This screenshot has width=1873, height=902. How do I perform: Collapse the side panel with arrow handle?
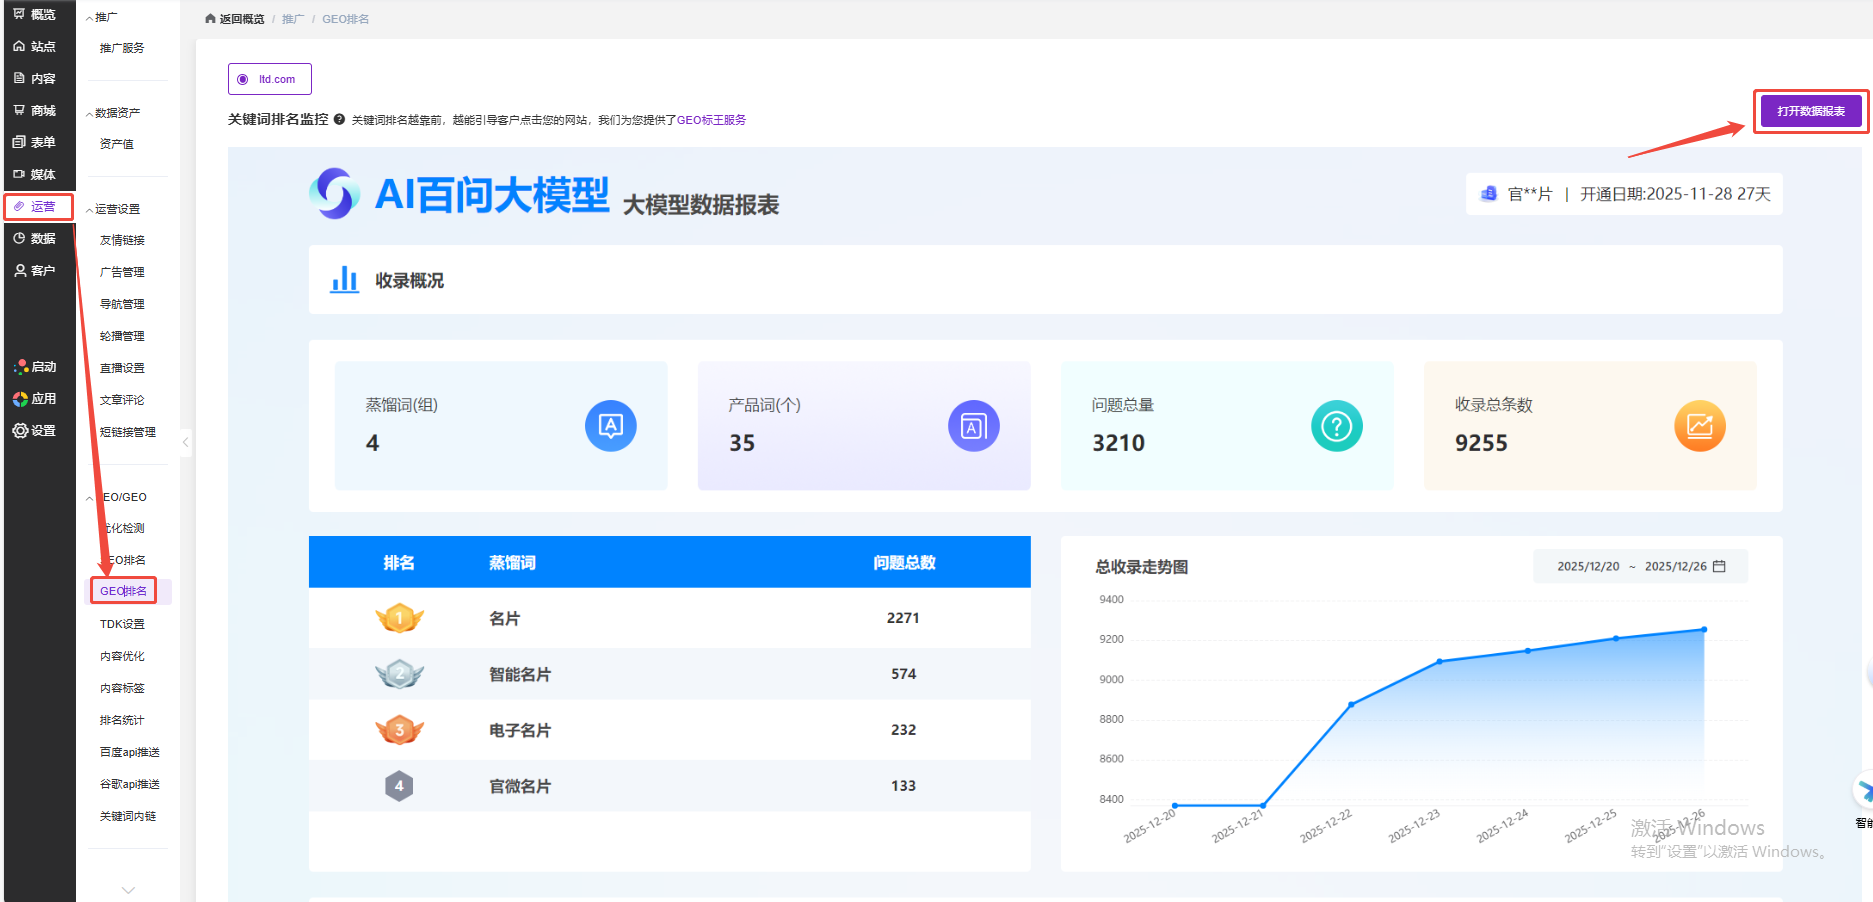tap(185, 442)
